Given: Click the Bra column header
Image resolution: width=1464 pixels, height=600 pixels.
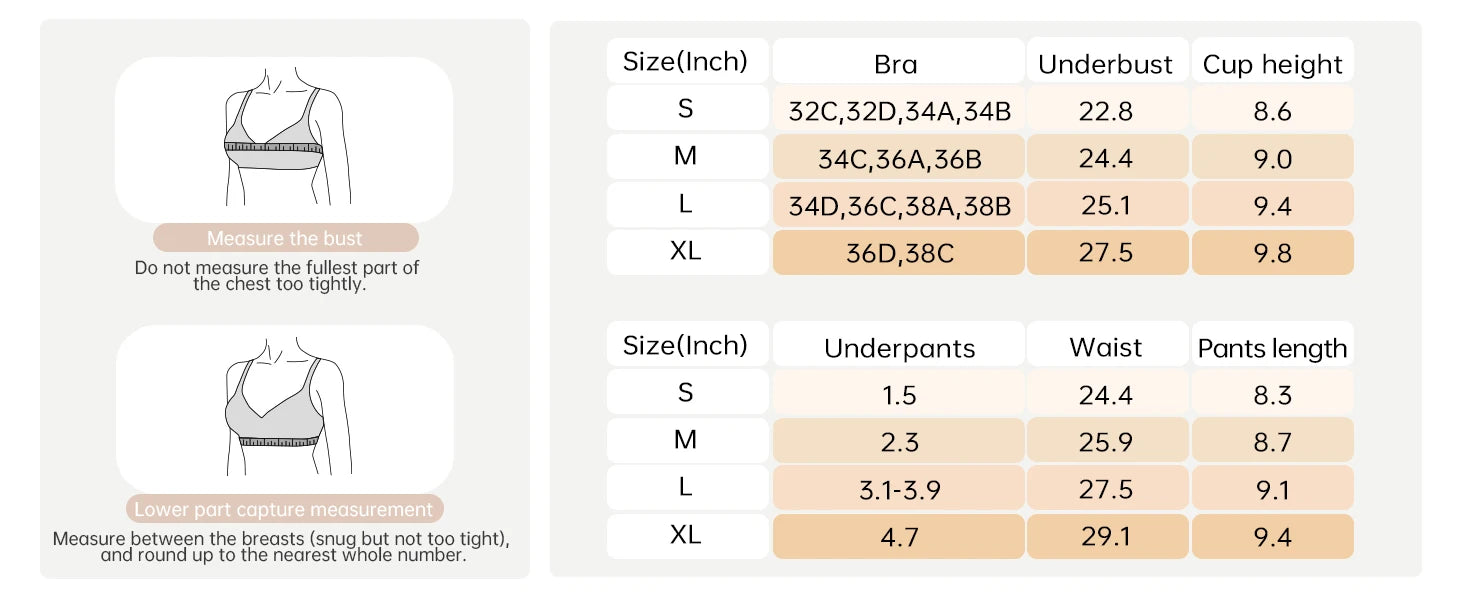Looking at the screenshot, I should [898, 61].
